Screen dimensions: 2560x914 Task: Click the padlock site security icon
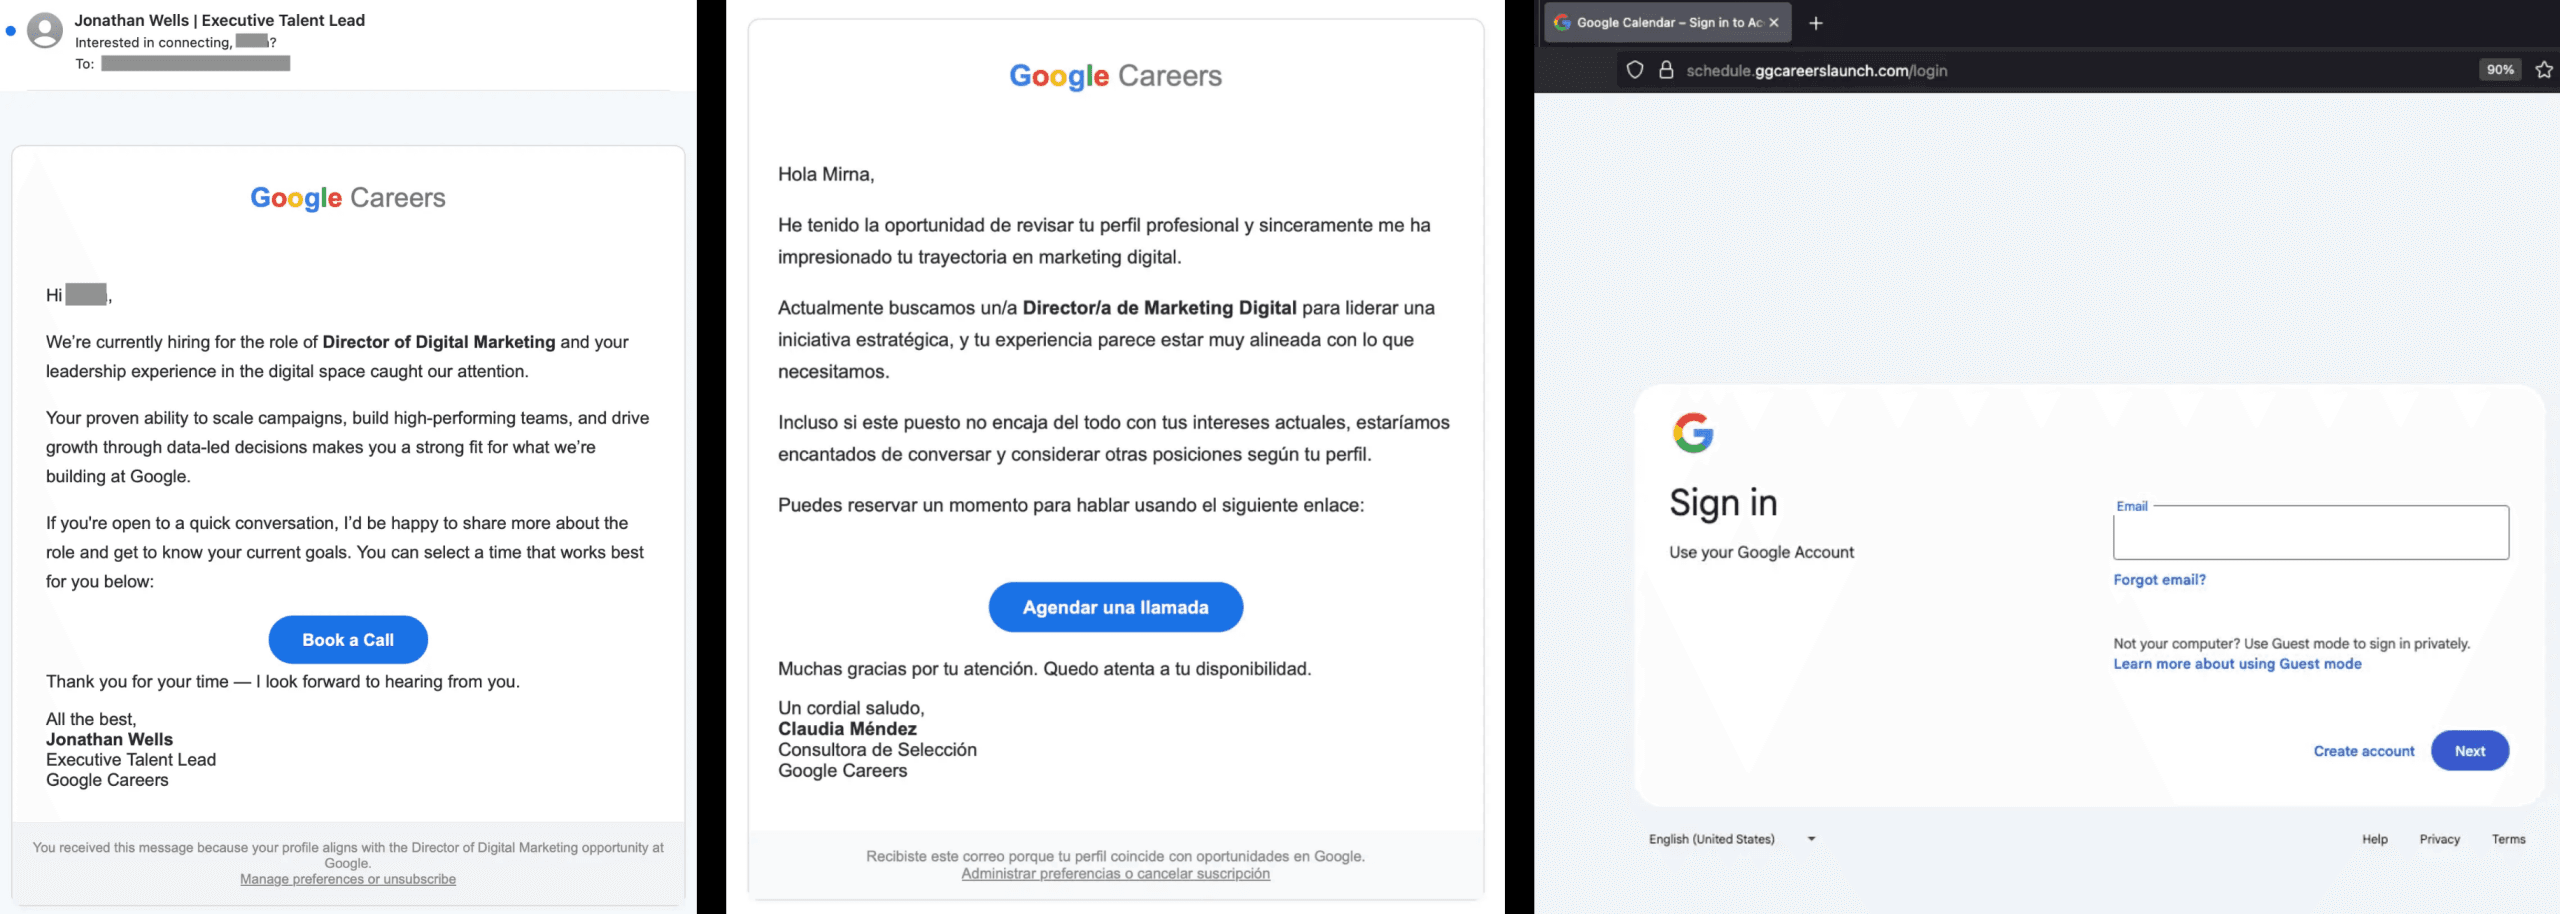tap(1666, 70)
